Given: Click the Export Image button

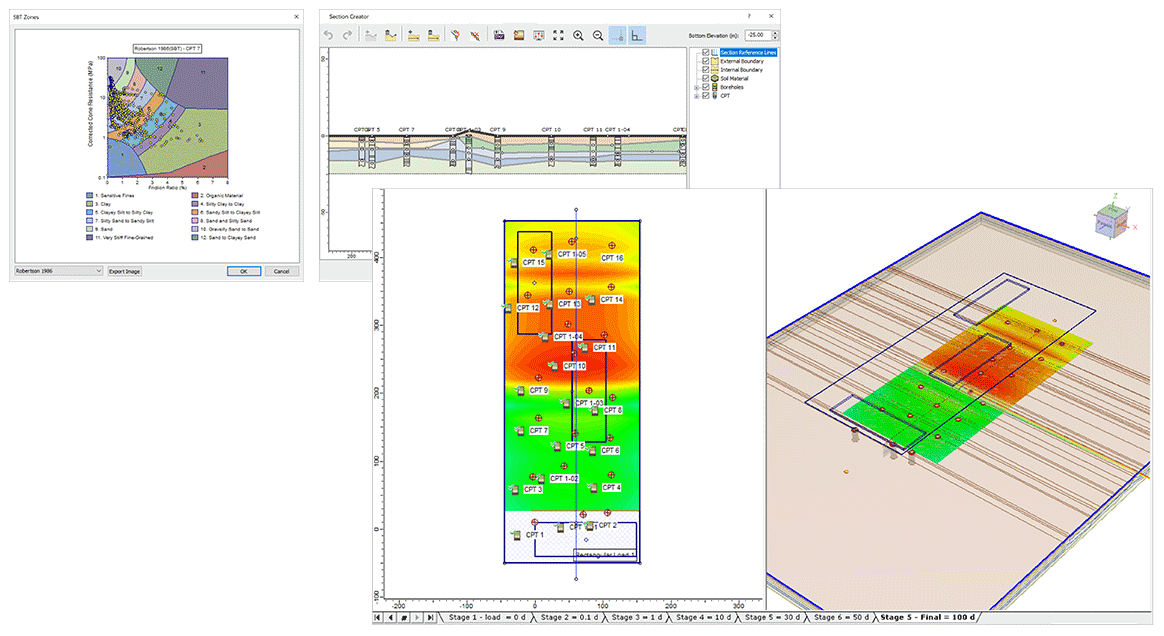Looking at the screenshot, I should click(123, 271).
